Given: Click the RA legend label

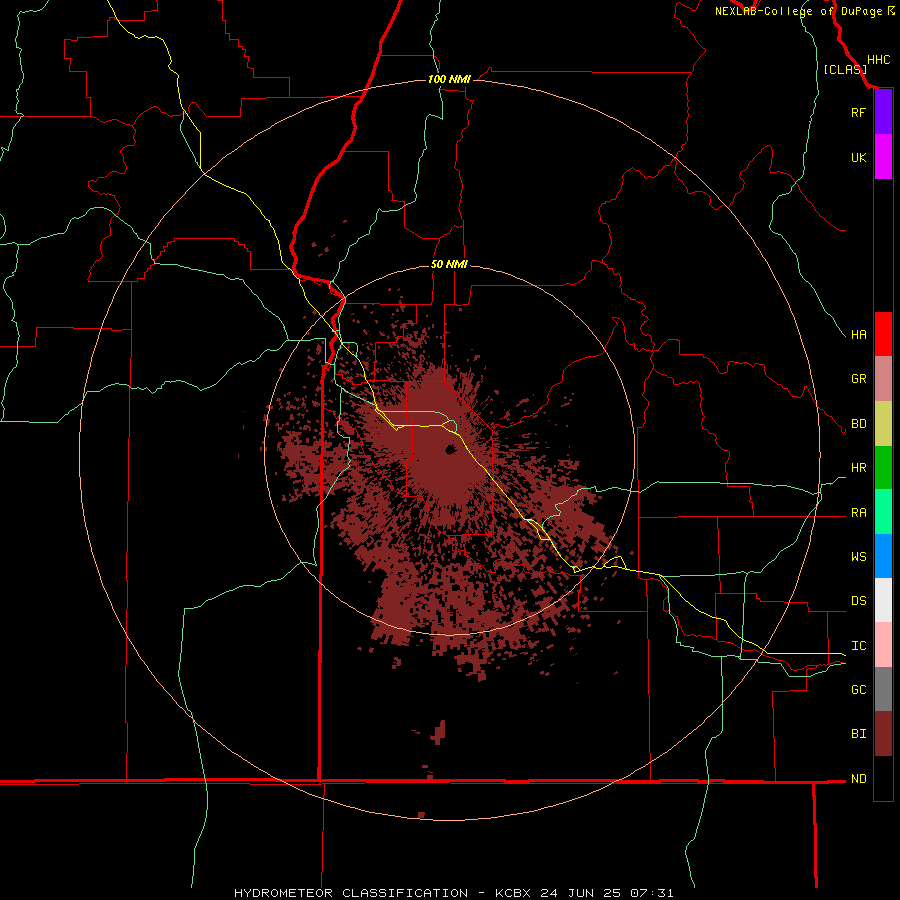Looking at the screenshot, I should (858, 513).
